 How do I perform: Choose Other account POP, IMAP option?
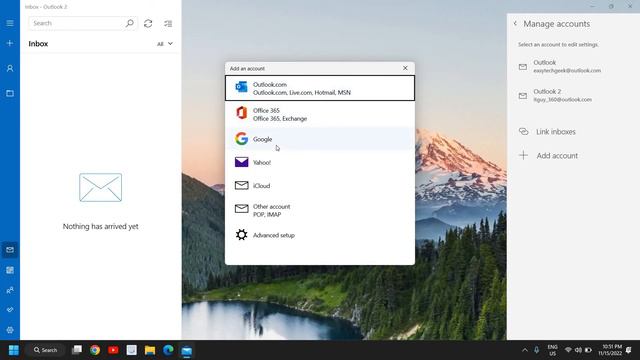point(320,210)
